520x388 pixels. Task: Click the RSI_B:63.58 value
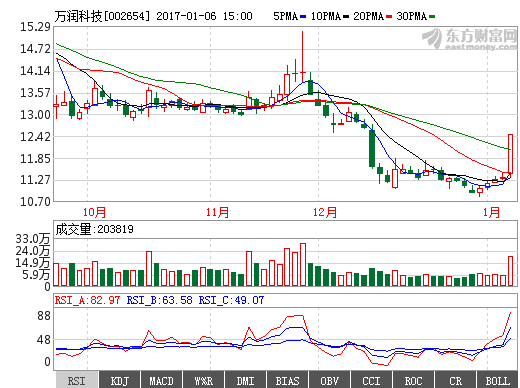160,300
